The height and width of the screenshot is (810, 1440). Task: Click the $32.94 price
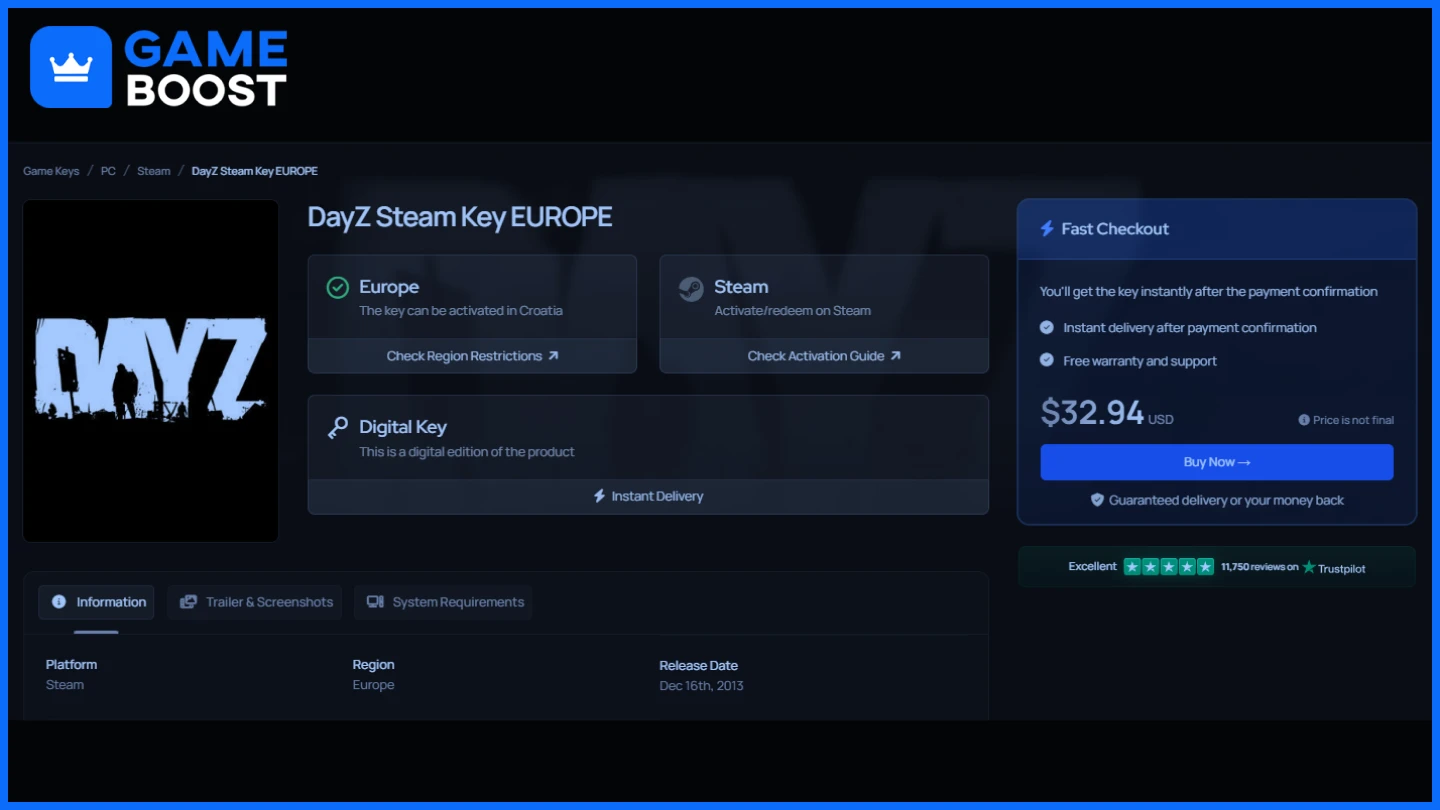coord(1092,412)
